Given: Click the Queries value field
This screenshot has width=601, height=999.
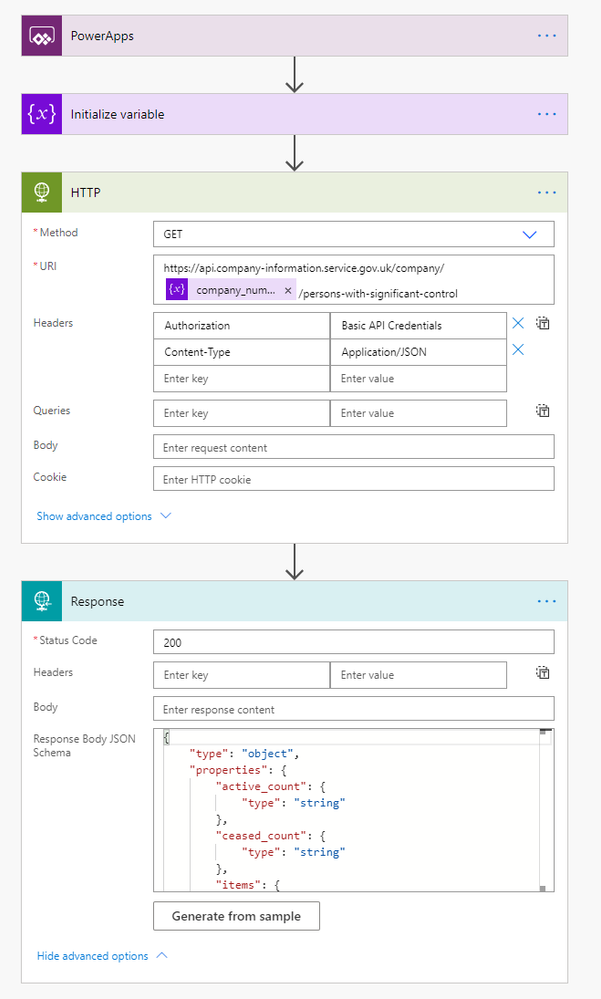Looking at the screenshot, I should (x=418, y=413).
